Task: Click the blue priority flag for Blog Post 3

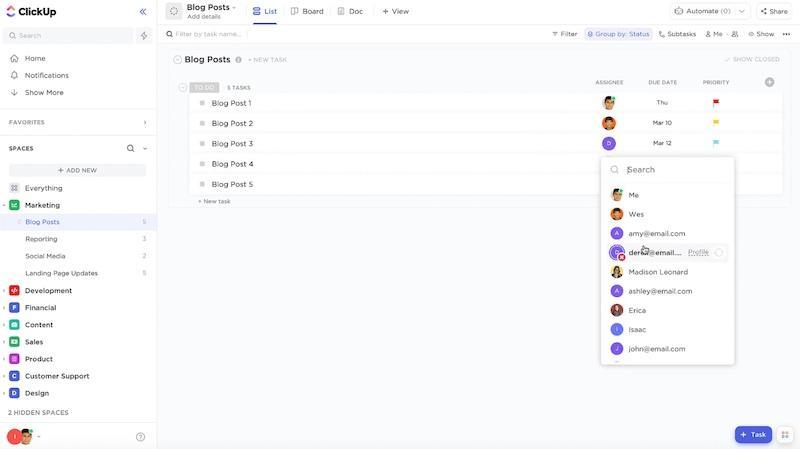Action: pyautogui.click(x=716, y=143)
